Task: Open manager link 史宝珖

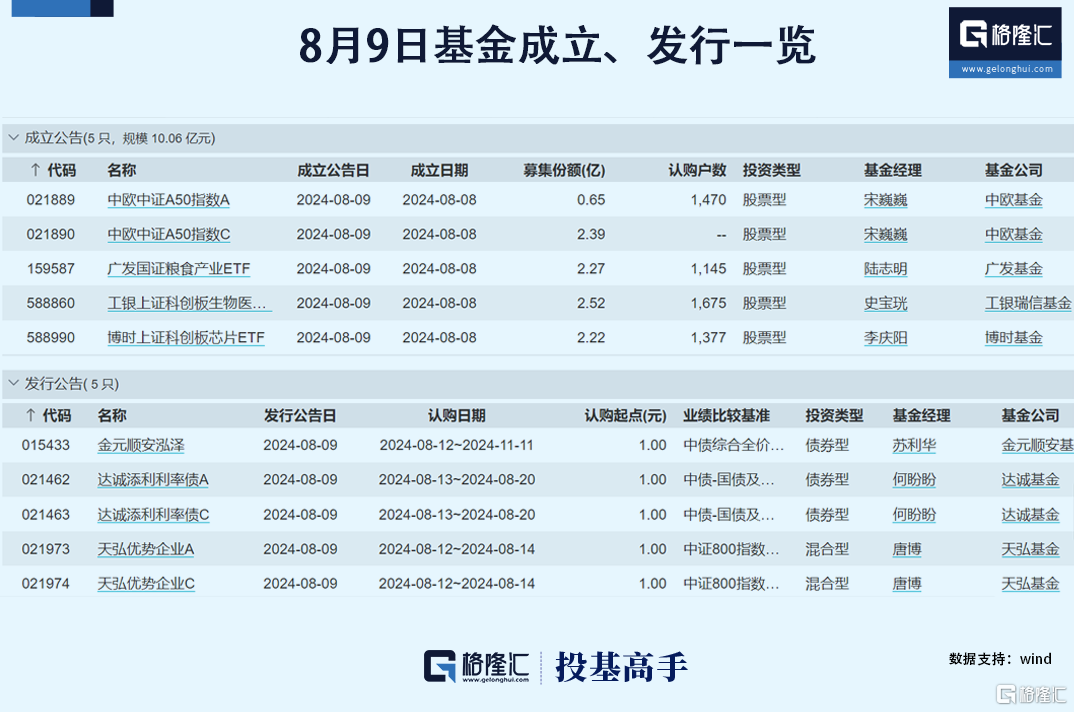Action: [x=886, y=303]
